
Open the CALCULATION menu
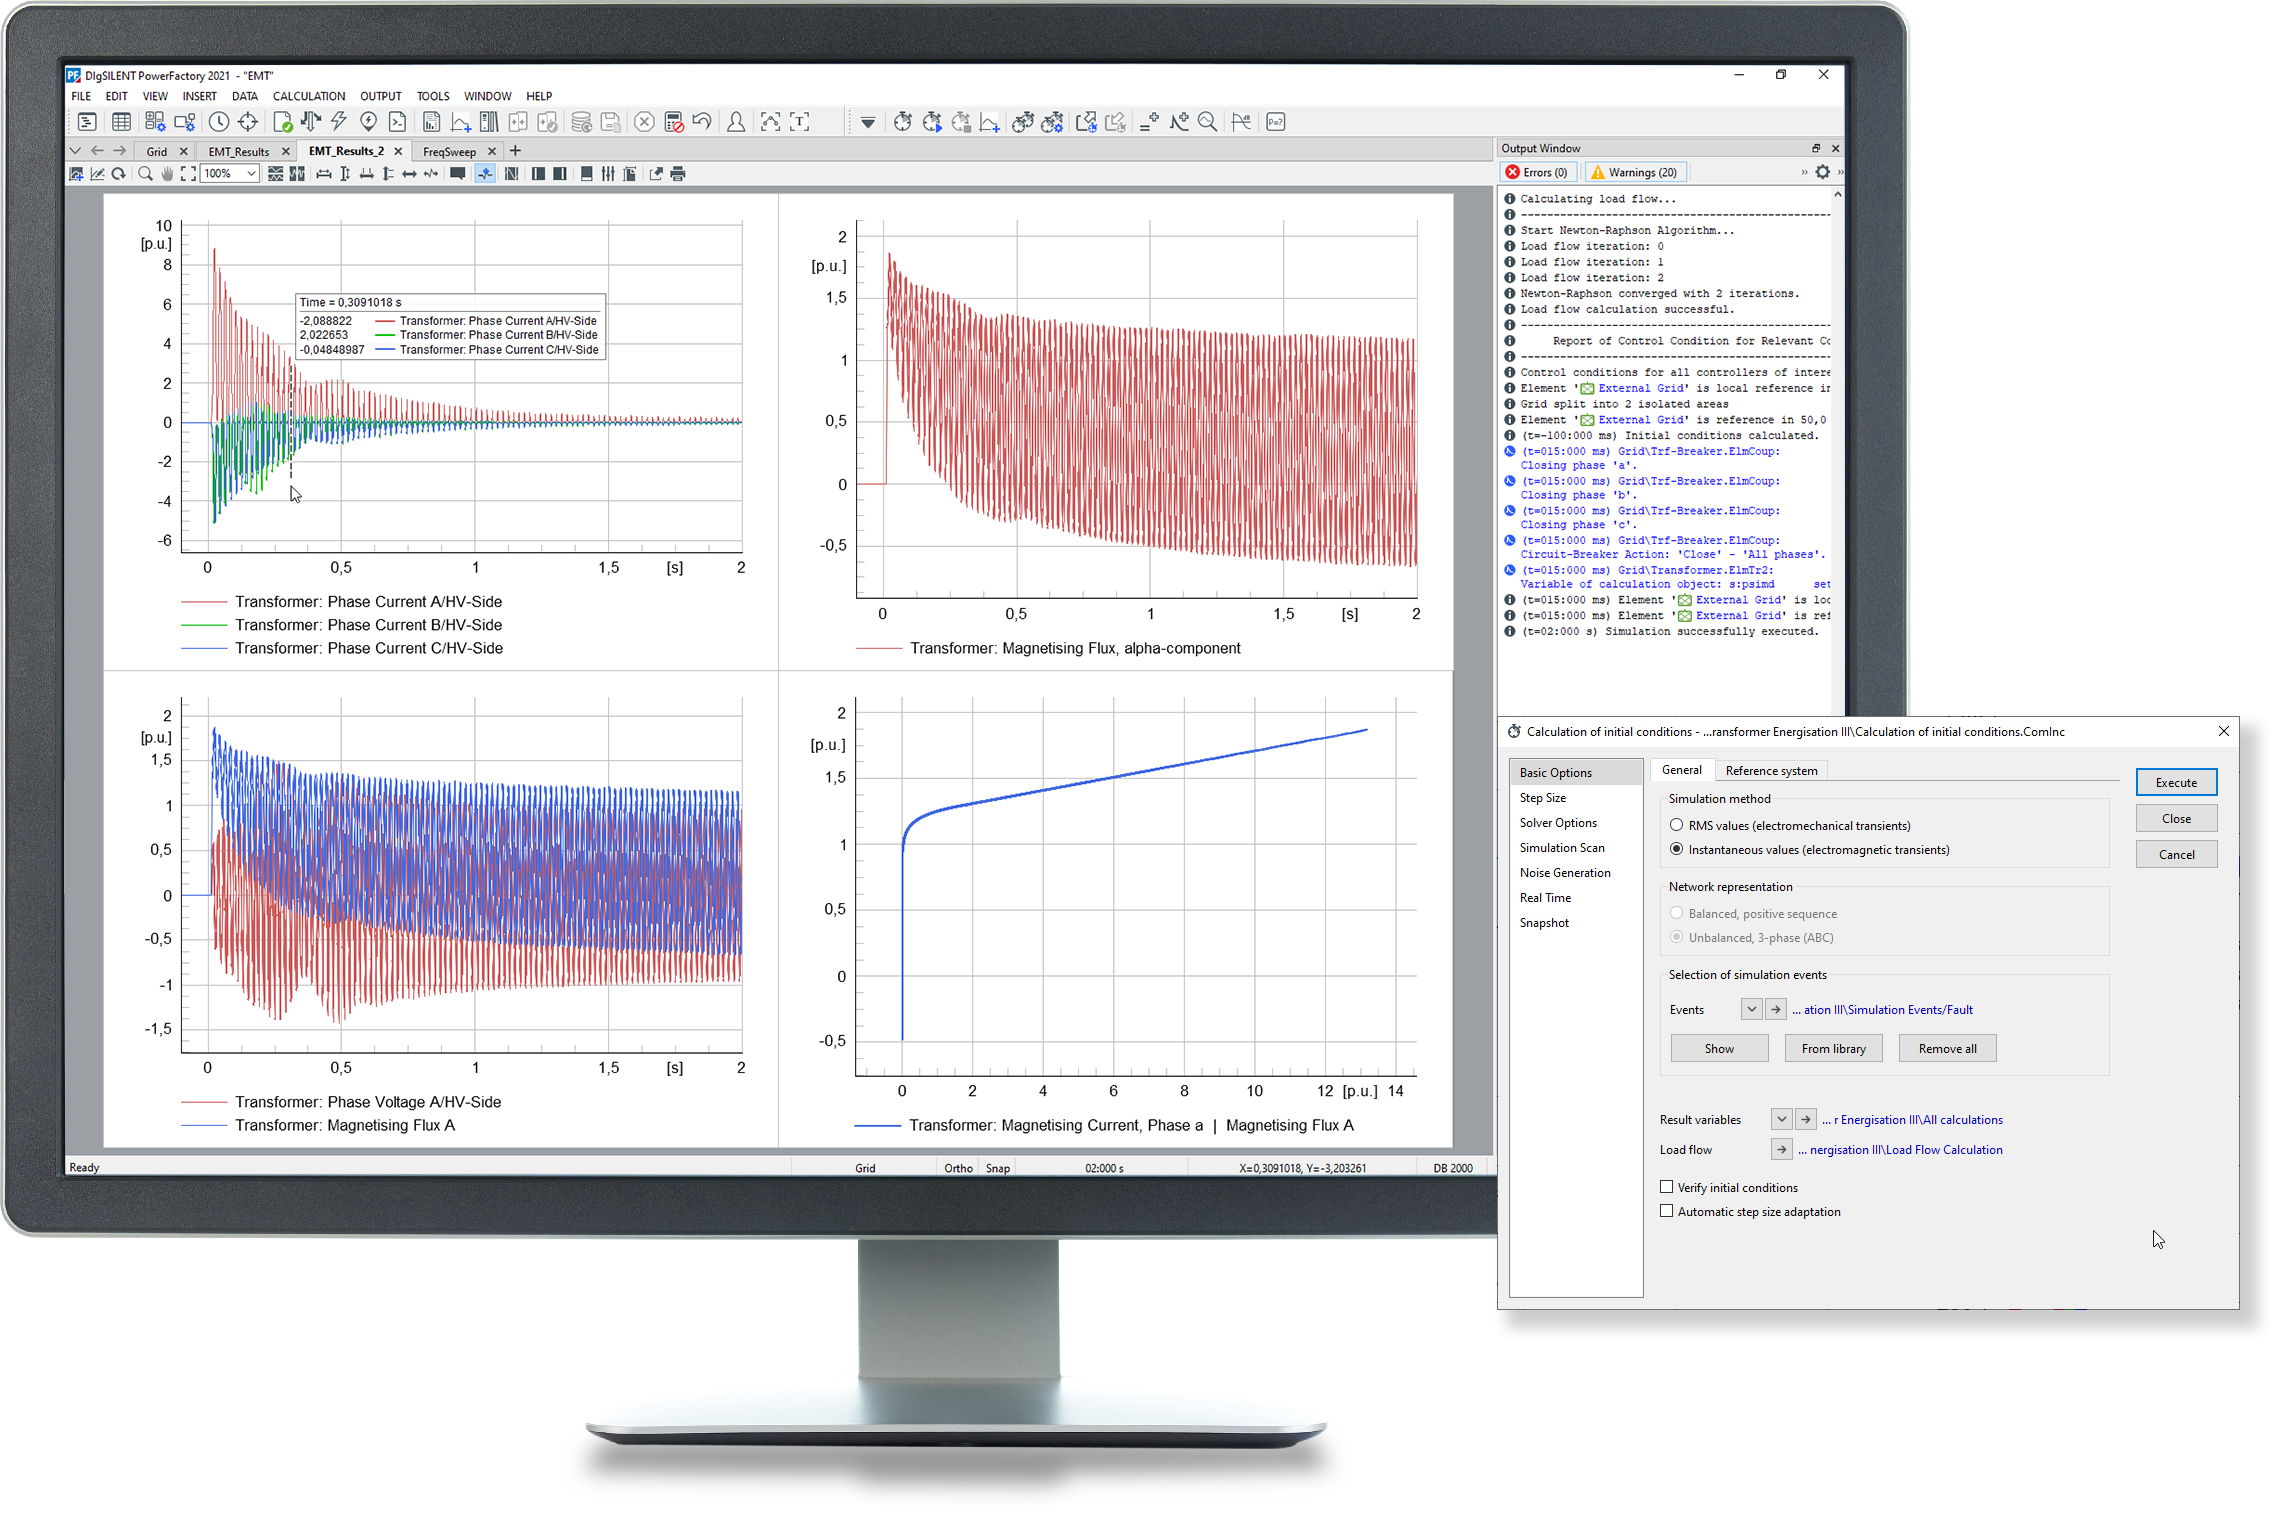coord(308,96)
